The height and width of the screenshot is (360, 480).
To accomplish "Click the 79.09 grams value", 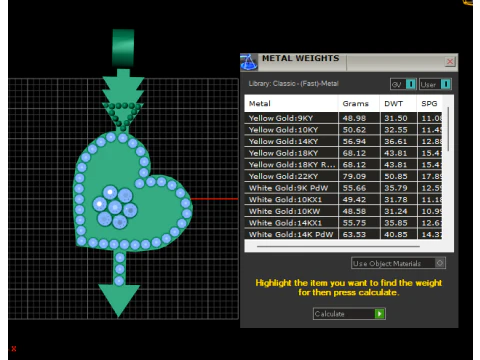I will [354, 176].
